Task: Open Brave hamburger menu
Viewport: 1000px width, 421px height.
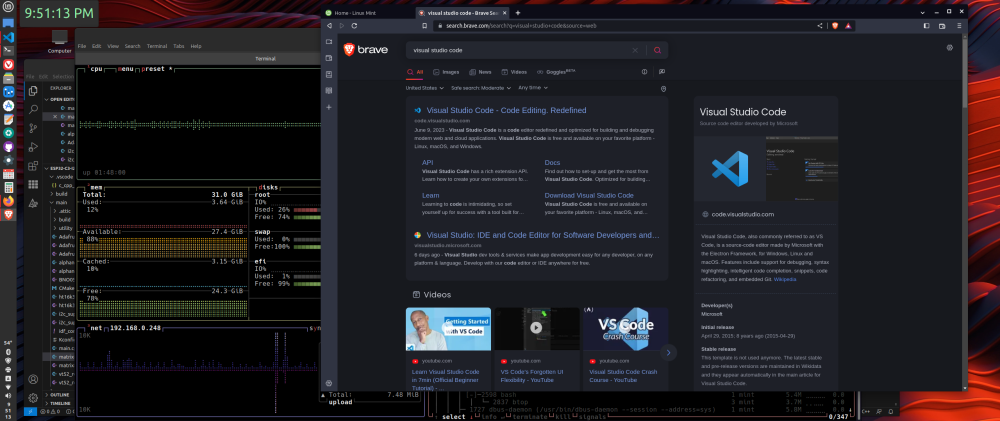Action: point(959,26)
